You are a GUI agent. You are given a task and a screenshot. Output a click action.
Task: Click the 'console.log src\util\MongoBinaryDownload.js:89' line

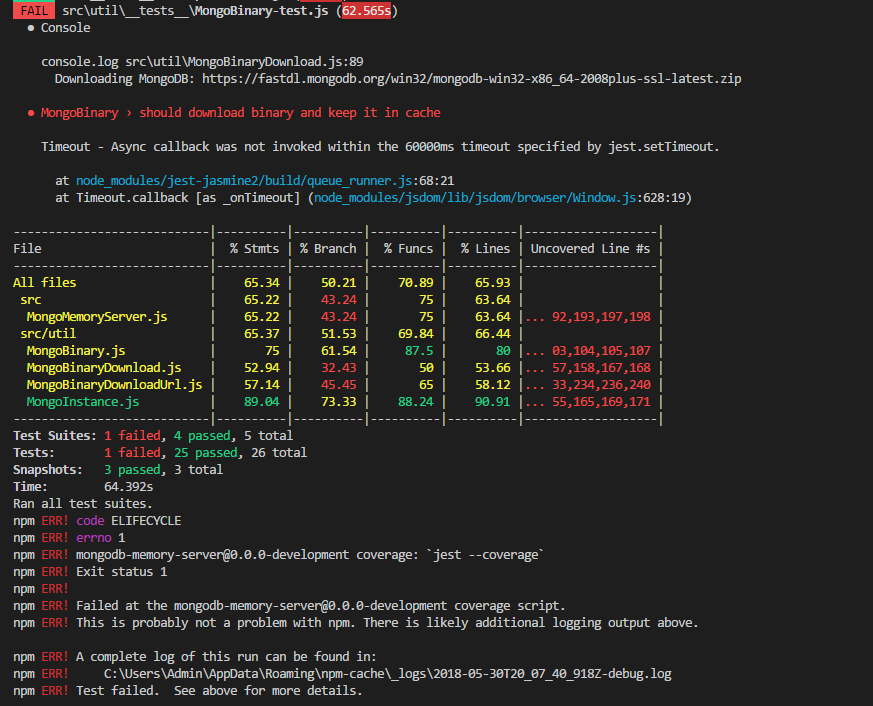202,62
